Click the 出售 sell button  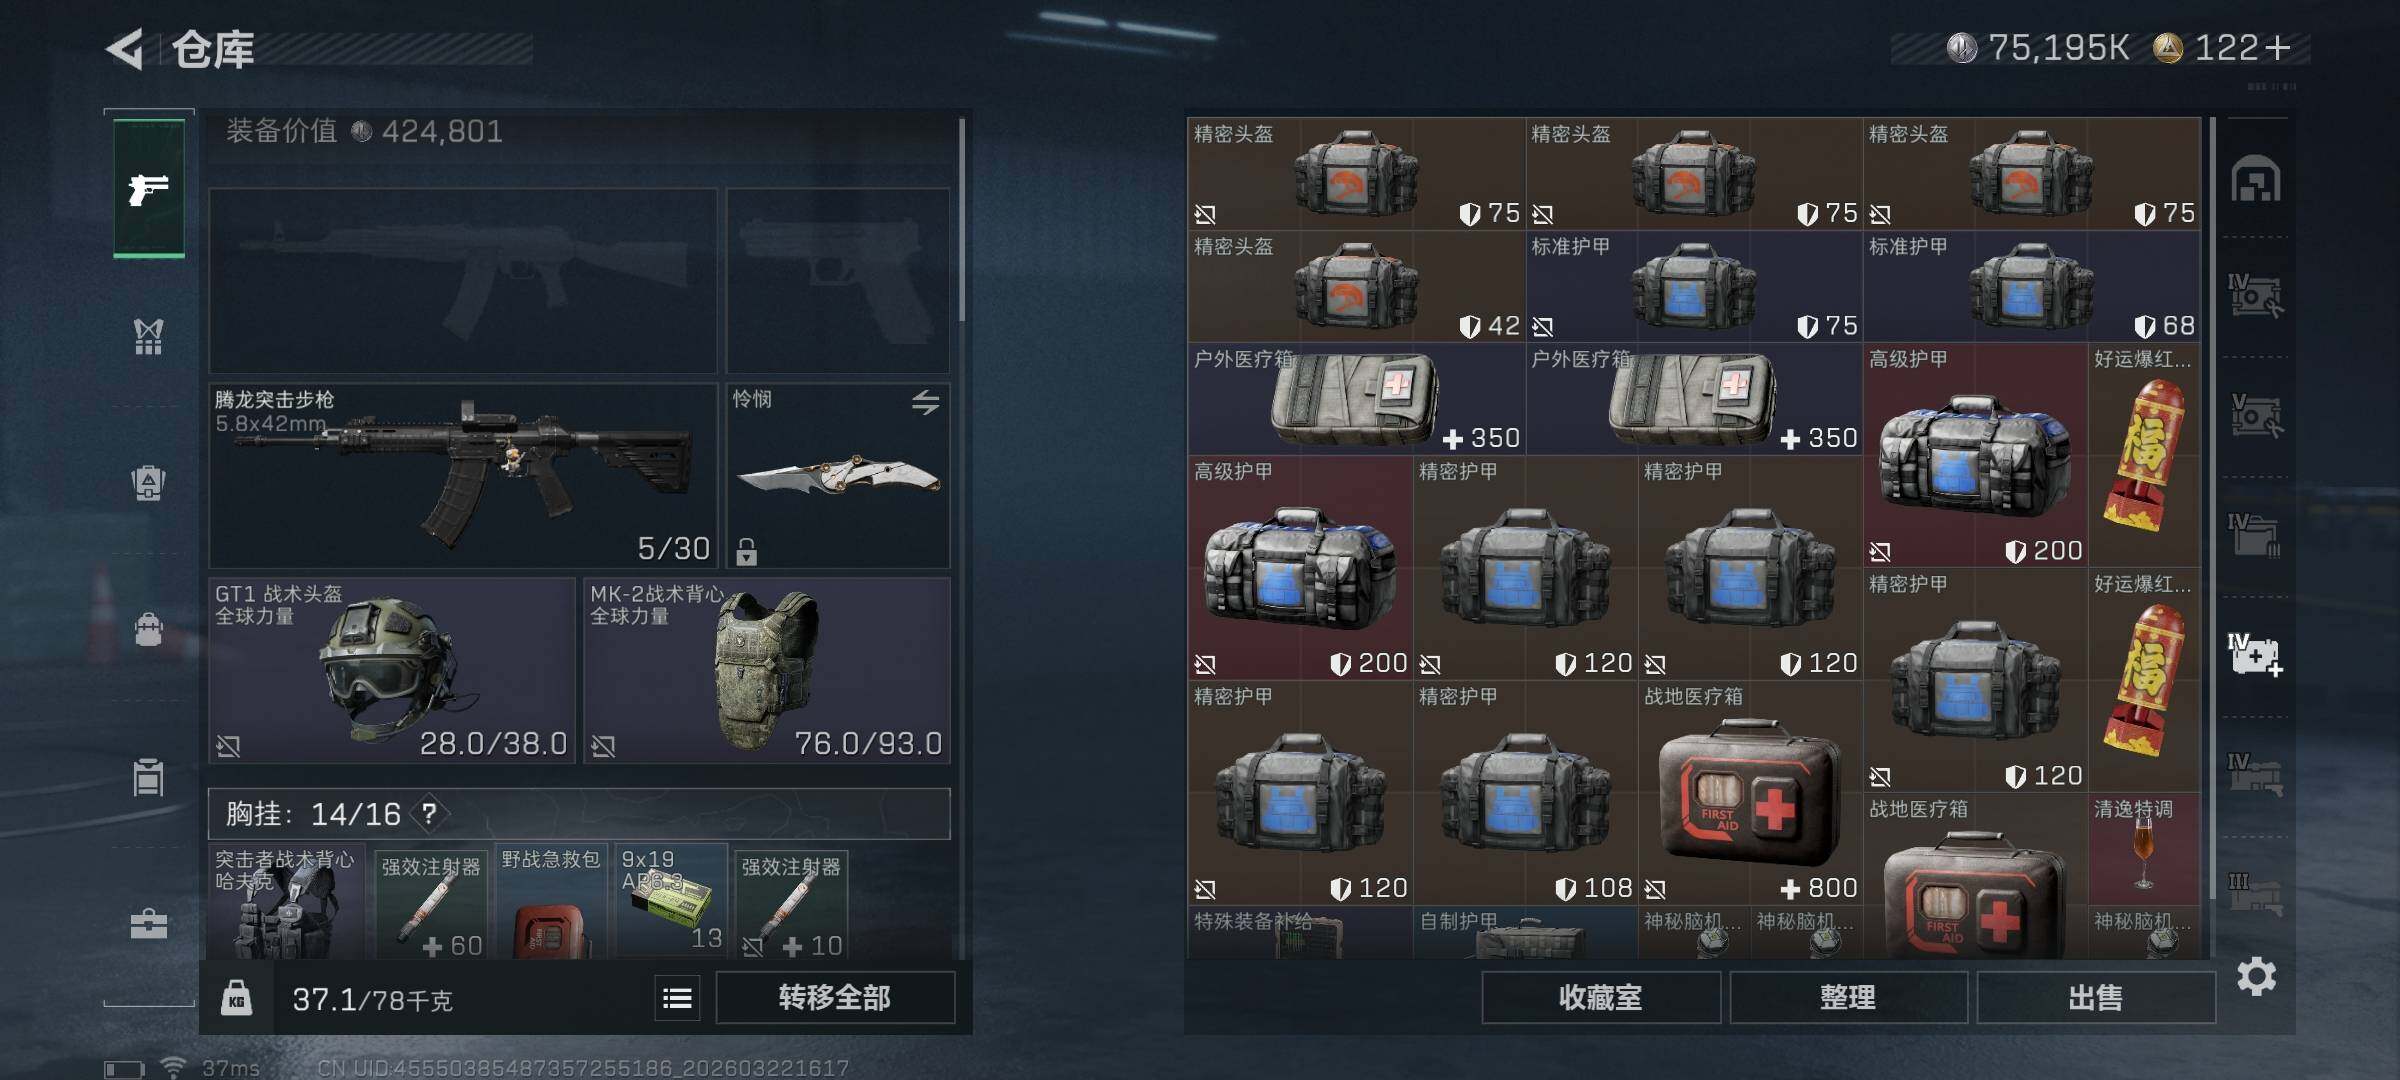(2095, 998)
